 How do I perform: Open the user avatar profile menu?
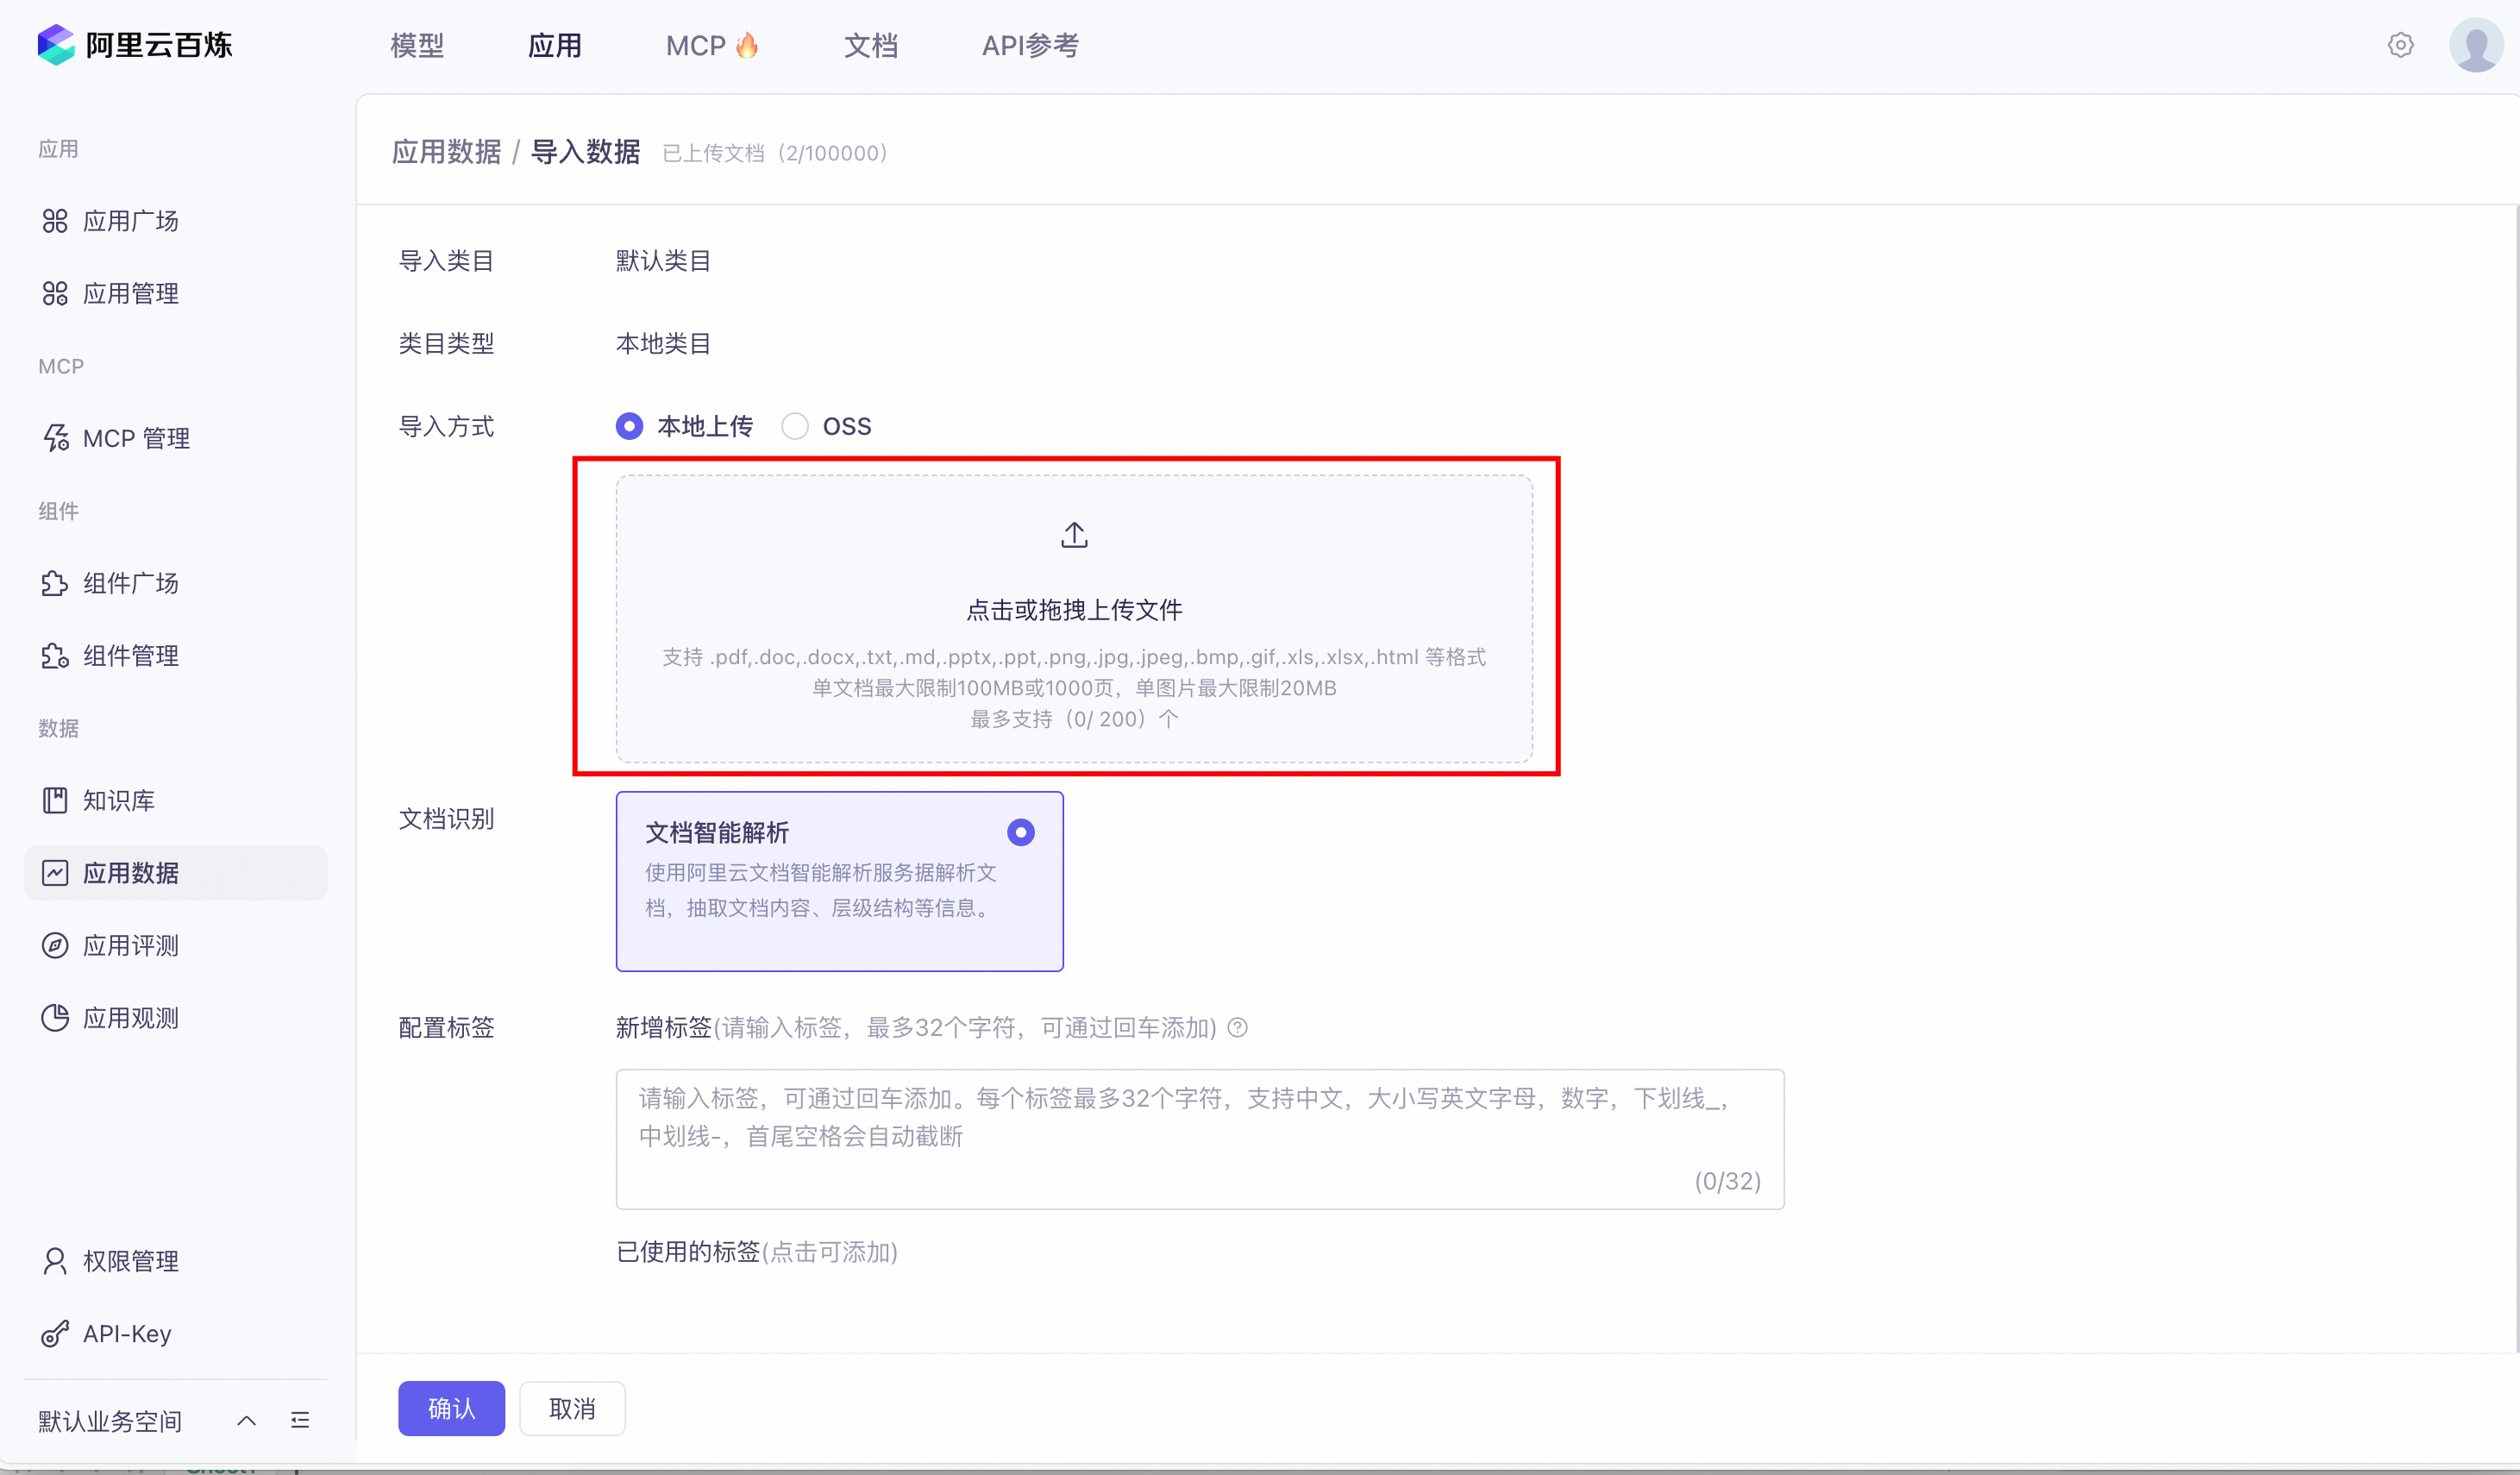point(2475,45)
